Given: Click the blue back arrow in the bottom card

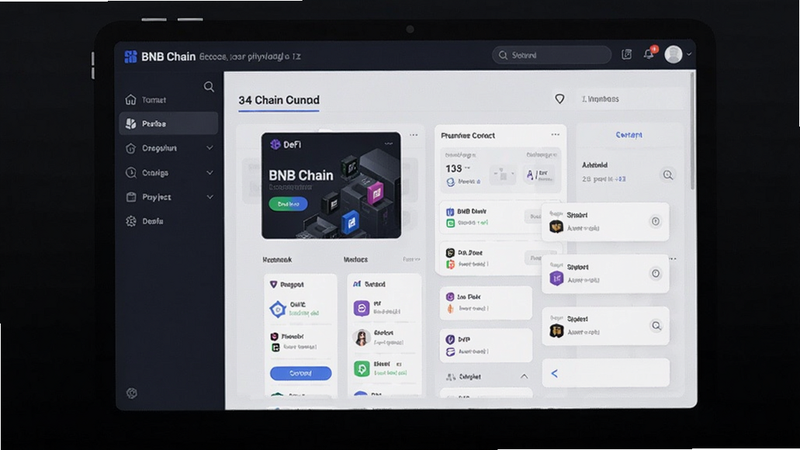Looking at the screenshot, I should point(555,373).
